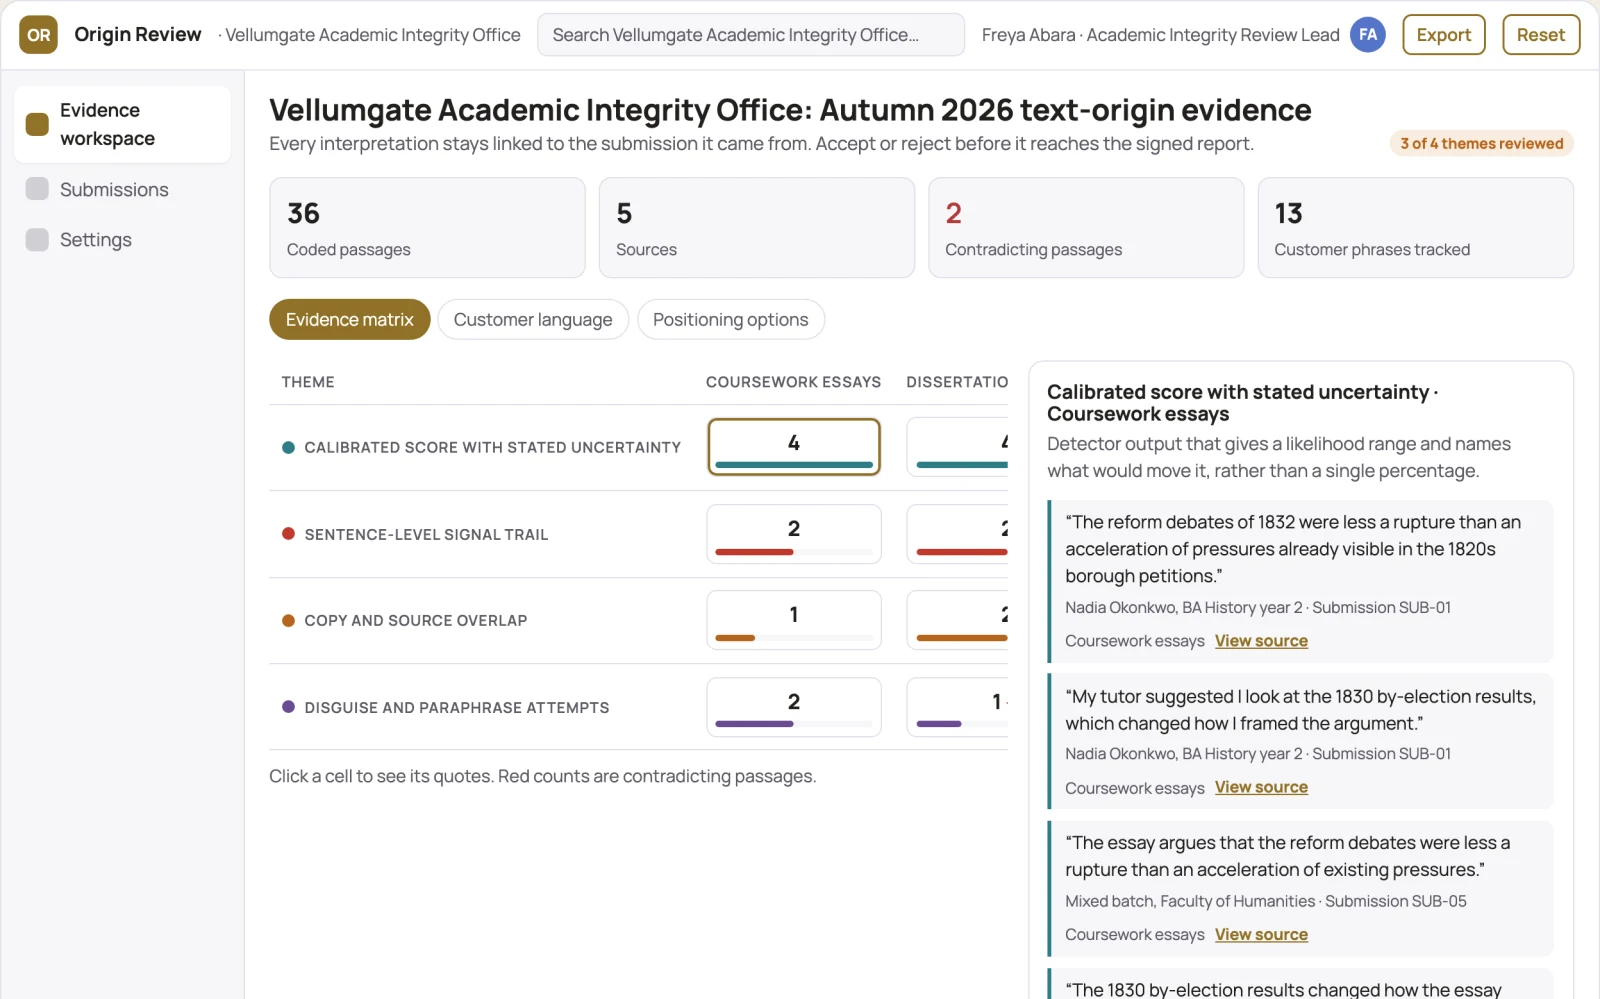Click the orange dot beside Copy and source overlap

pos(288,620)
